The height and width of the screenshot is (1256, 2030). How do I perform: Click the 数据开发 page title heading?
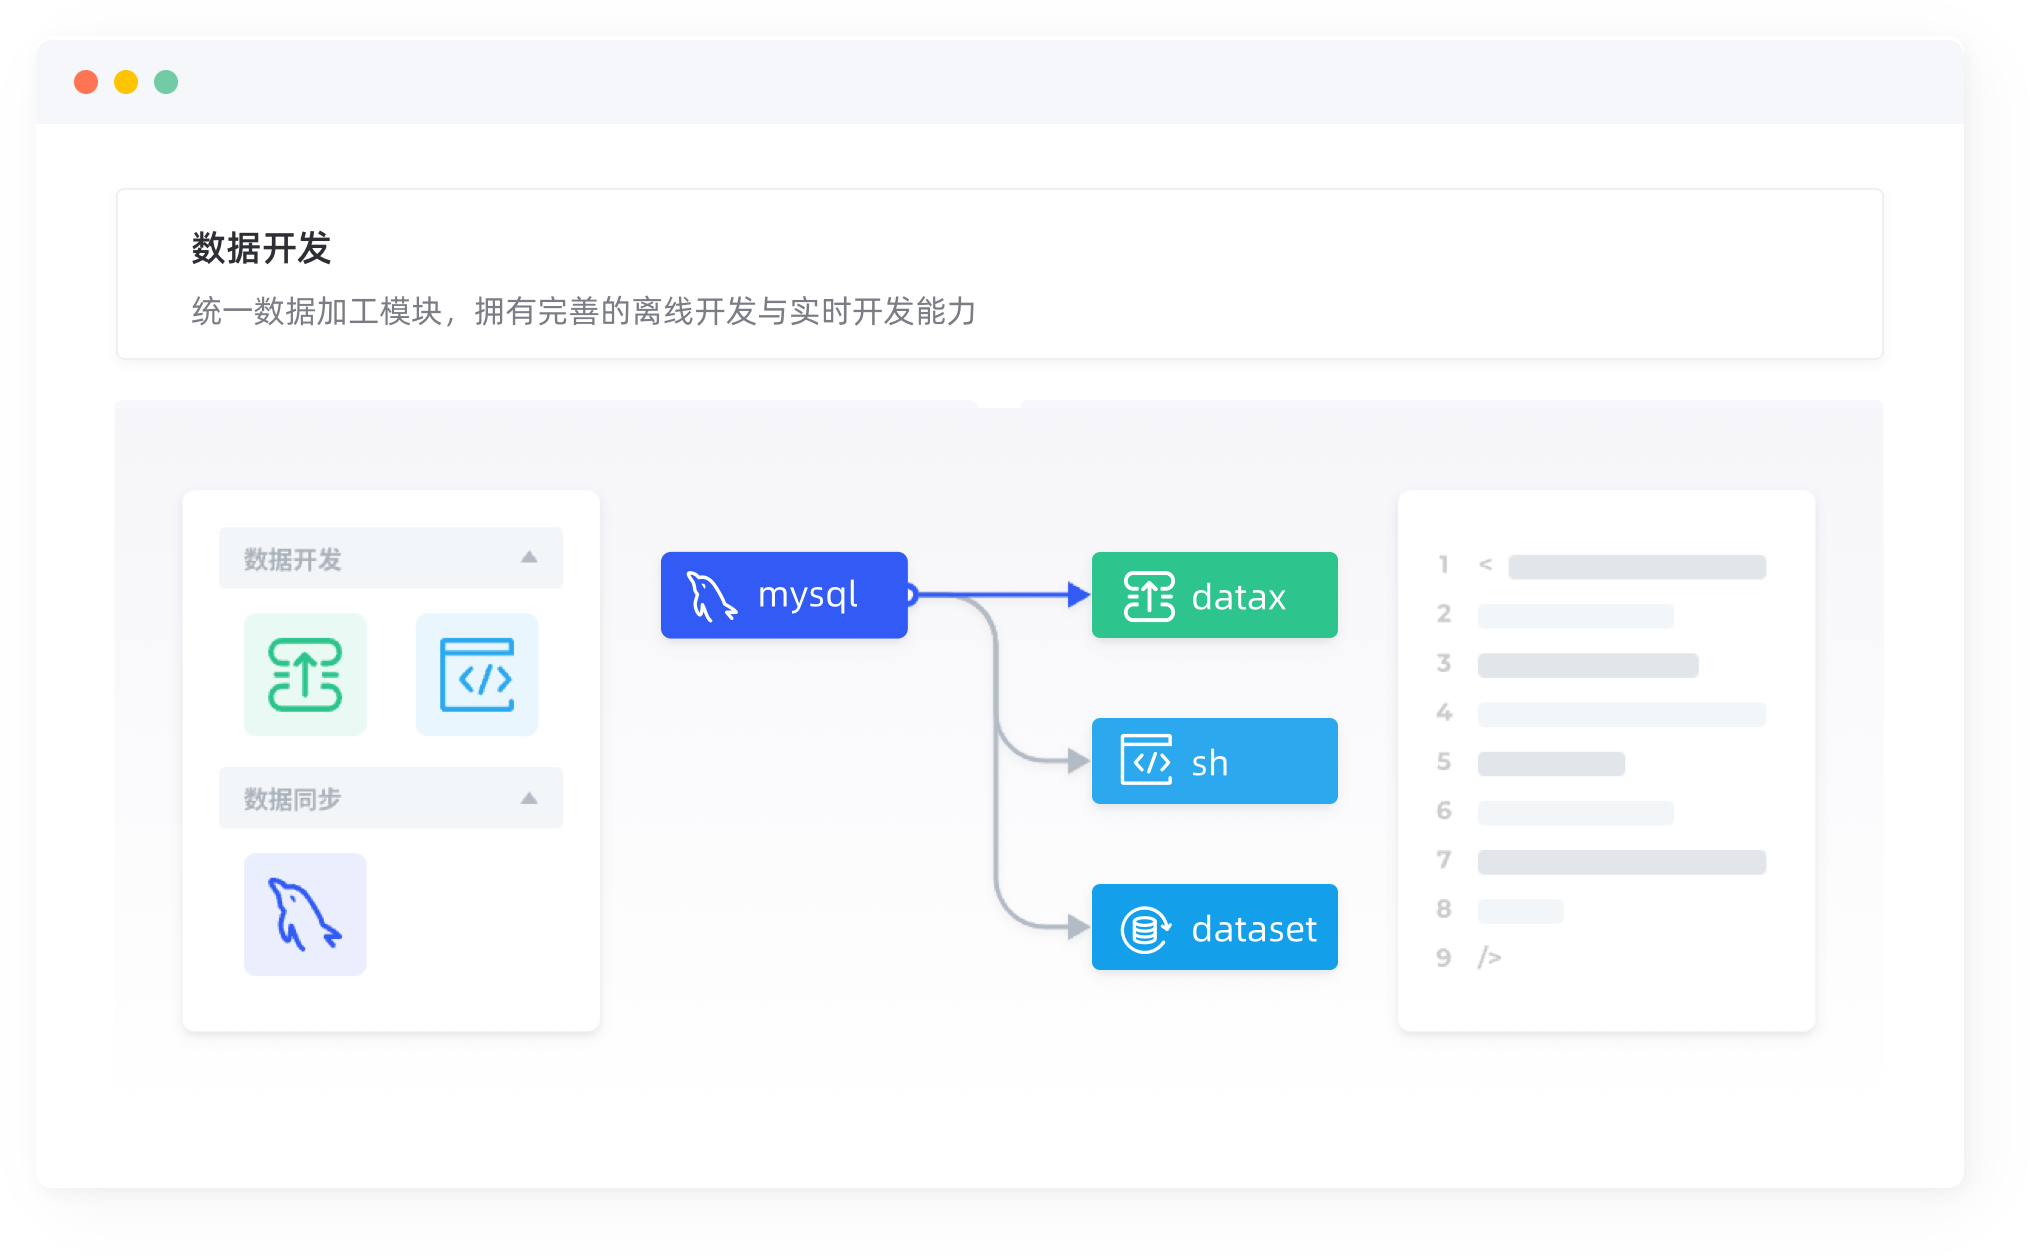coord(261,248)
